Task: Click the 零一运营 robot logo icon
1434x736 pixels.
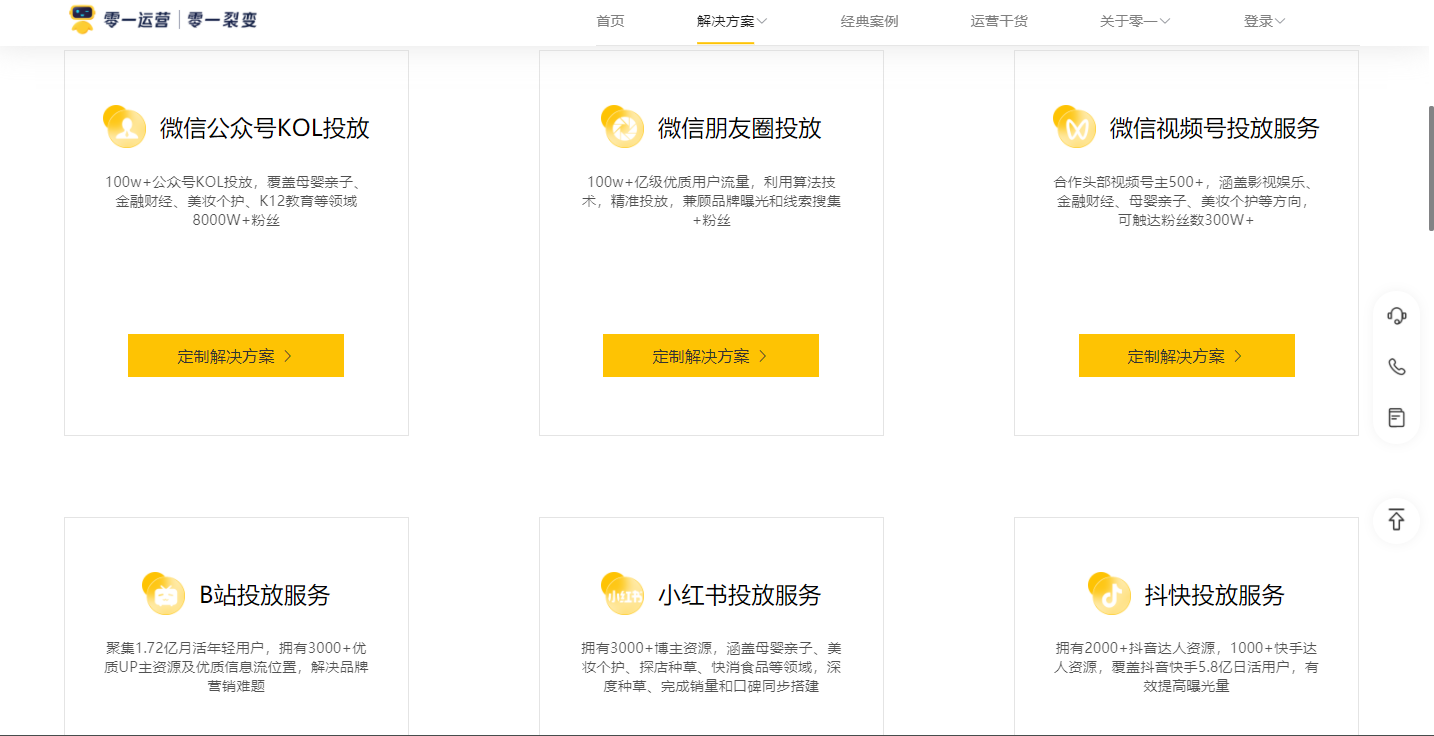Action: [82, 18]
